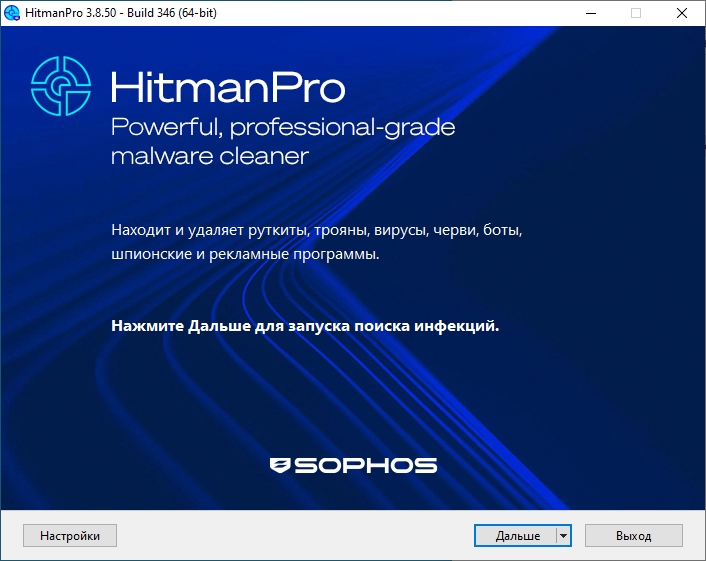Screen dimensions: 706x561
Task: Expand the dropdown arrow beside Дальше
Action: click(x=563, y=536)
